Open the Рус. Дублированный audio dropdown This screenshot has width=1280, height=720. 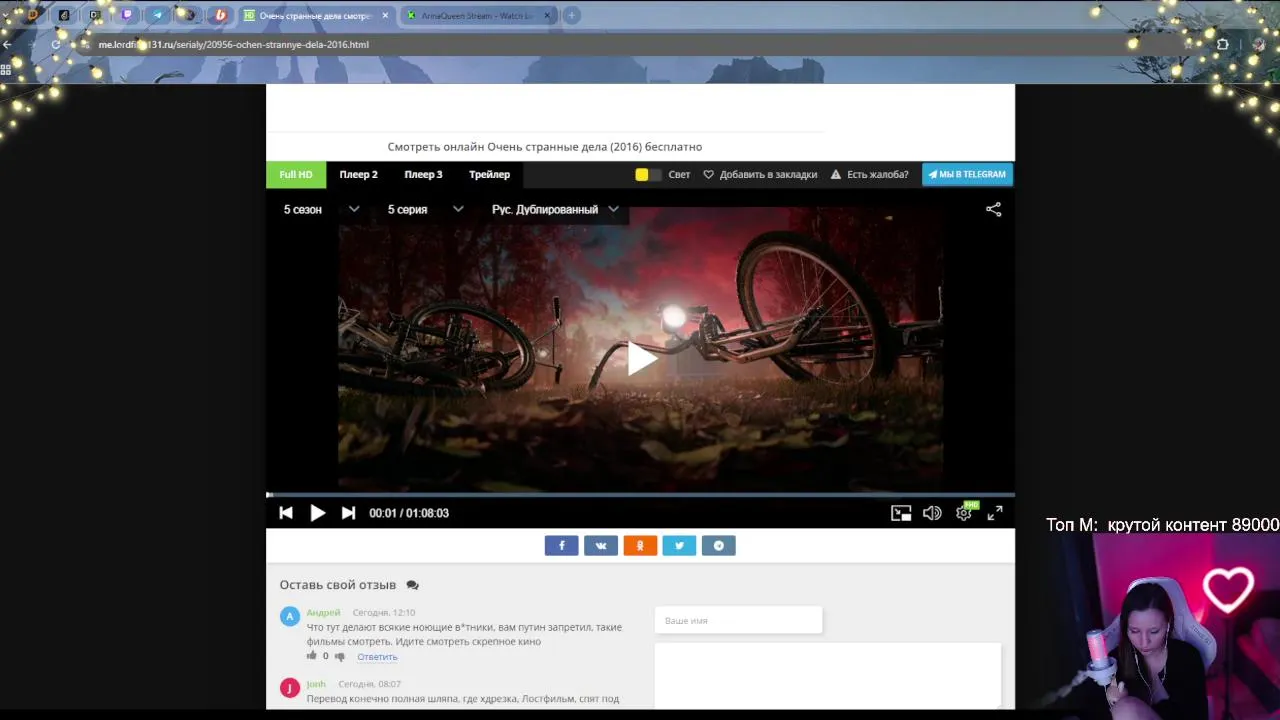(x=555, y=209)
